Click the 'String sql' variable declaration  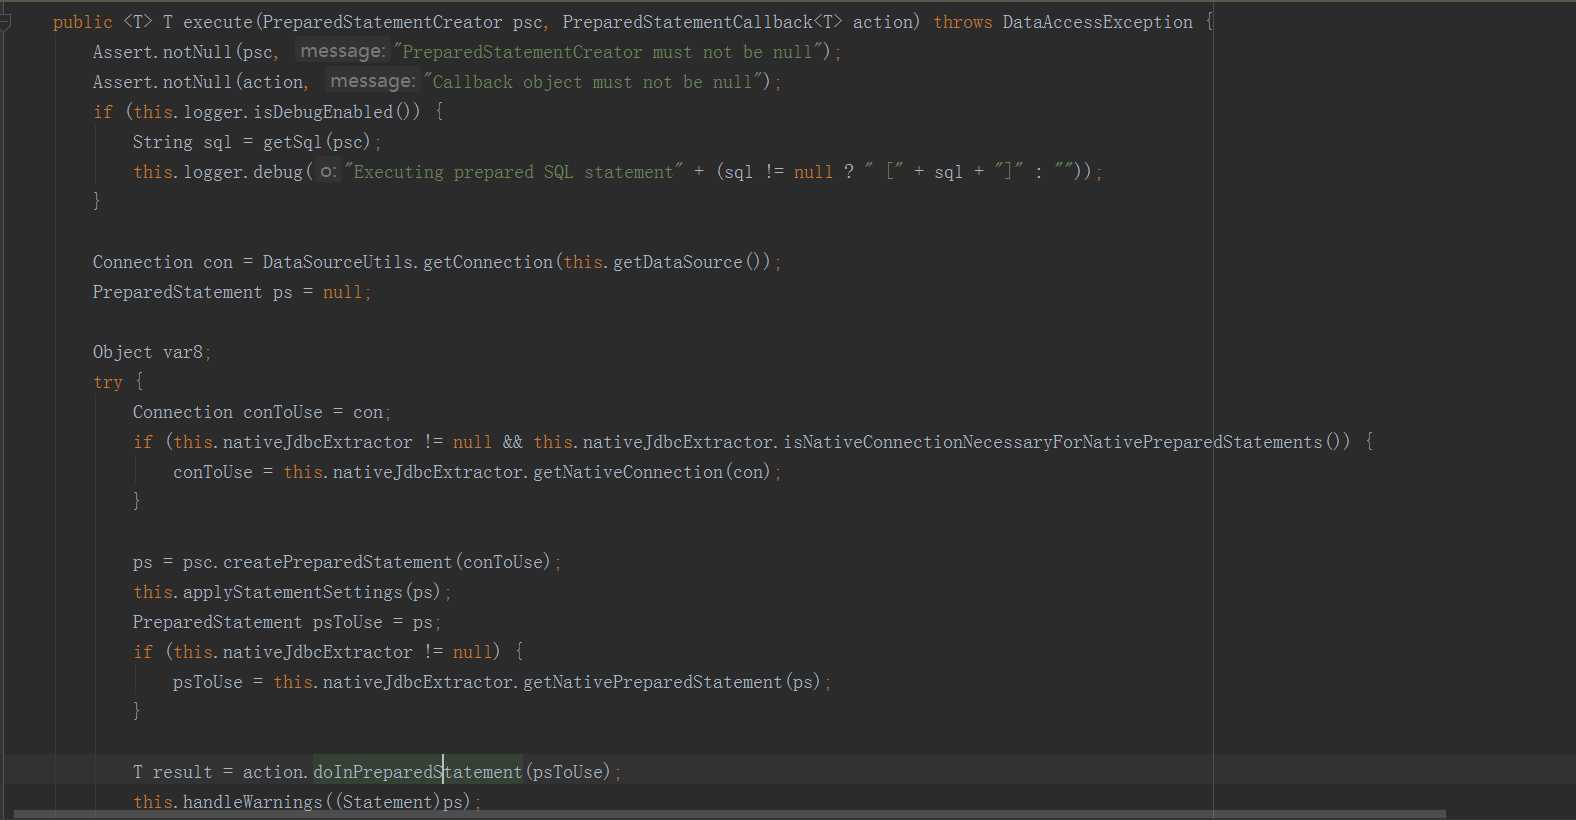[x=182, y=142]
